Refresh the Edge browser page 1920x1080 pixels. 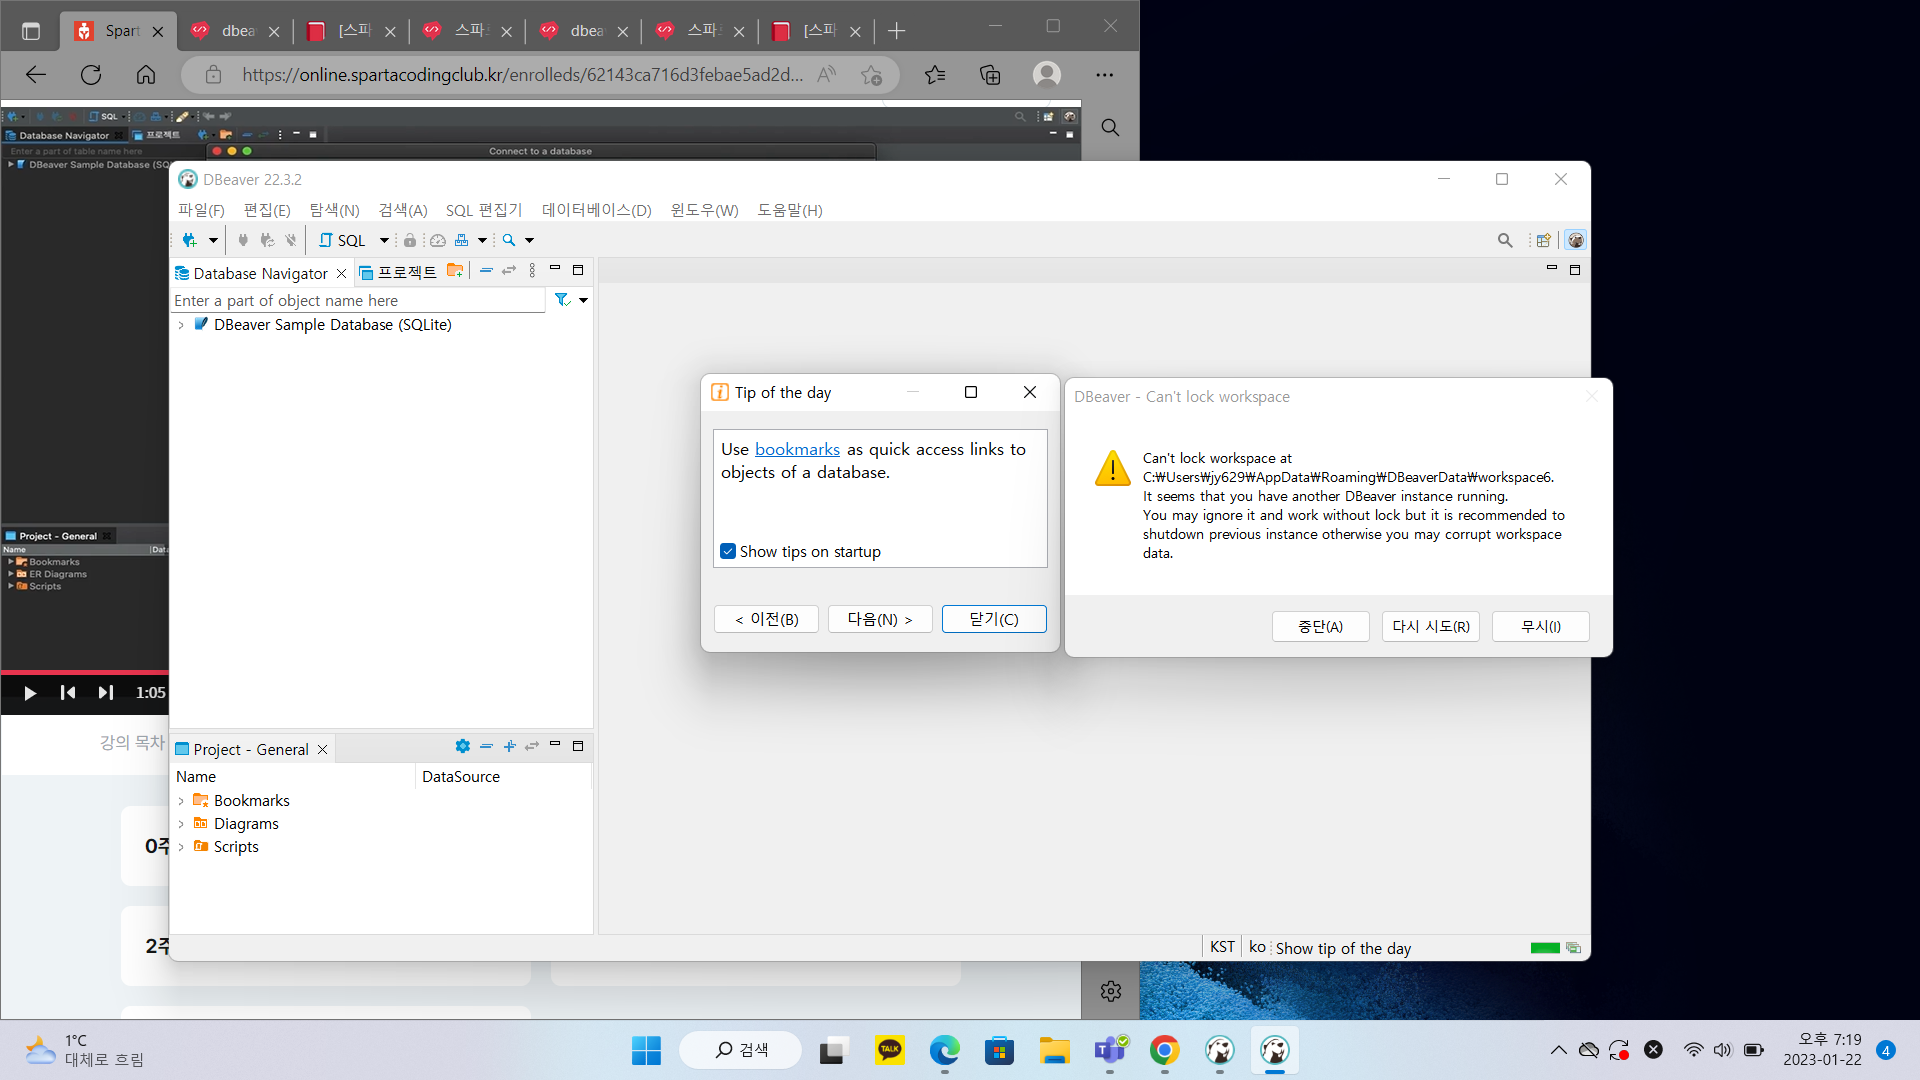click(91, 75)
